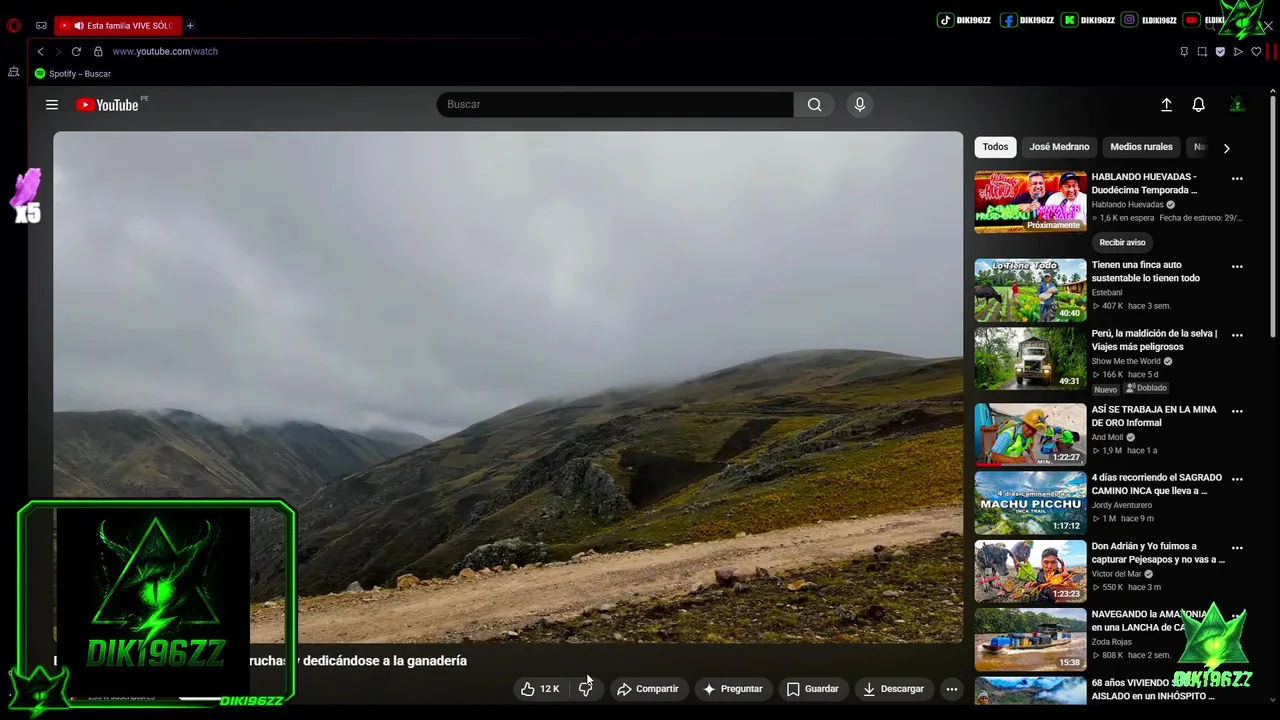Click the mountain road video player
1280x720 pixels.
pos(508,386)
